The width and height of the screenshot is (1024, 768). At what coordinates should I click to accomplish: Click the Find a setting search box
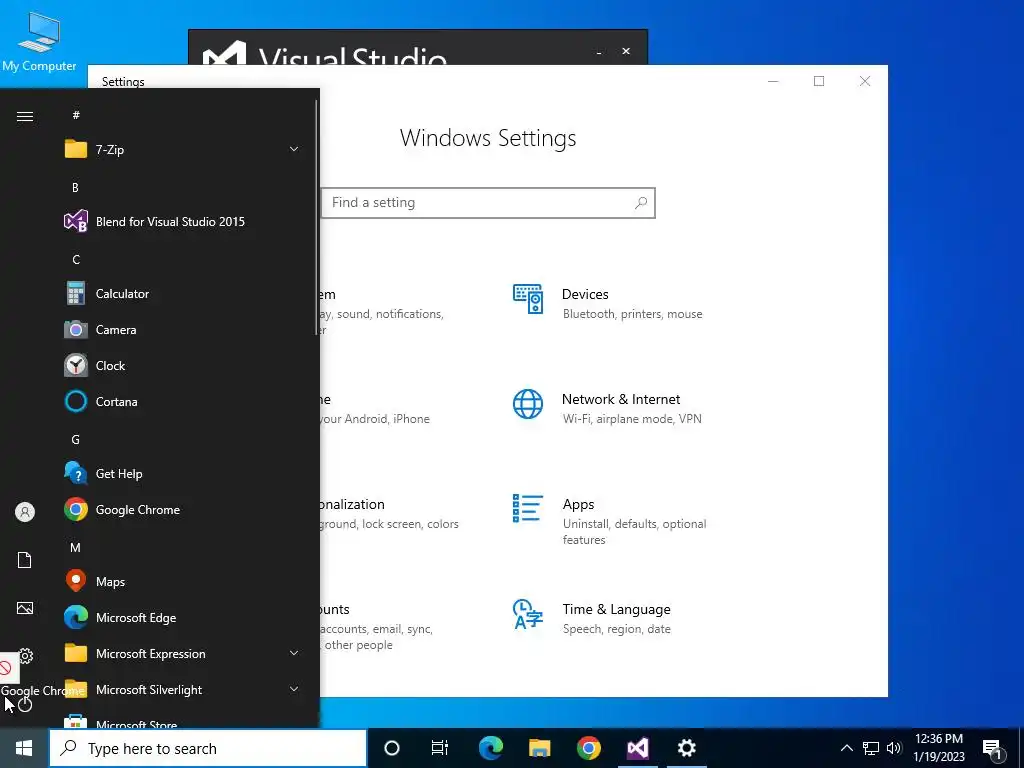tap(488, 202)
